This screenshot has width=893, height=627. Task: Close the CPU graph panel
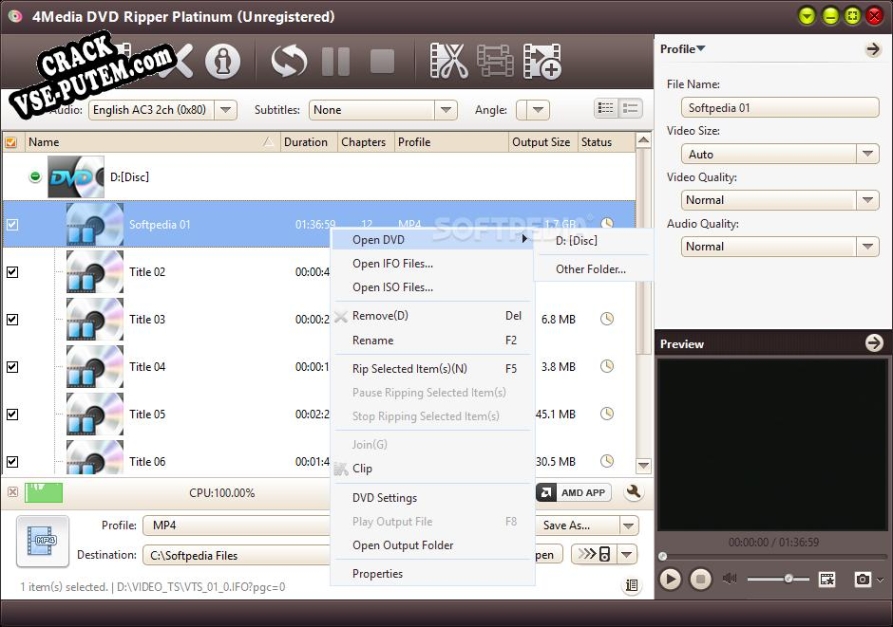click(x=13, y=492)
